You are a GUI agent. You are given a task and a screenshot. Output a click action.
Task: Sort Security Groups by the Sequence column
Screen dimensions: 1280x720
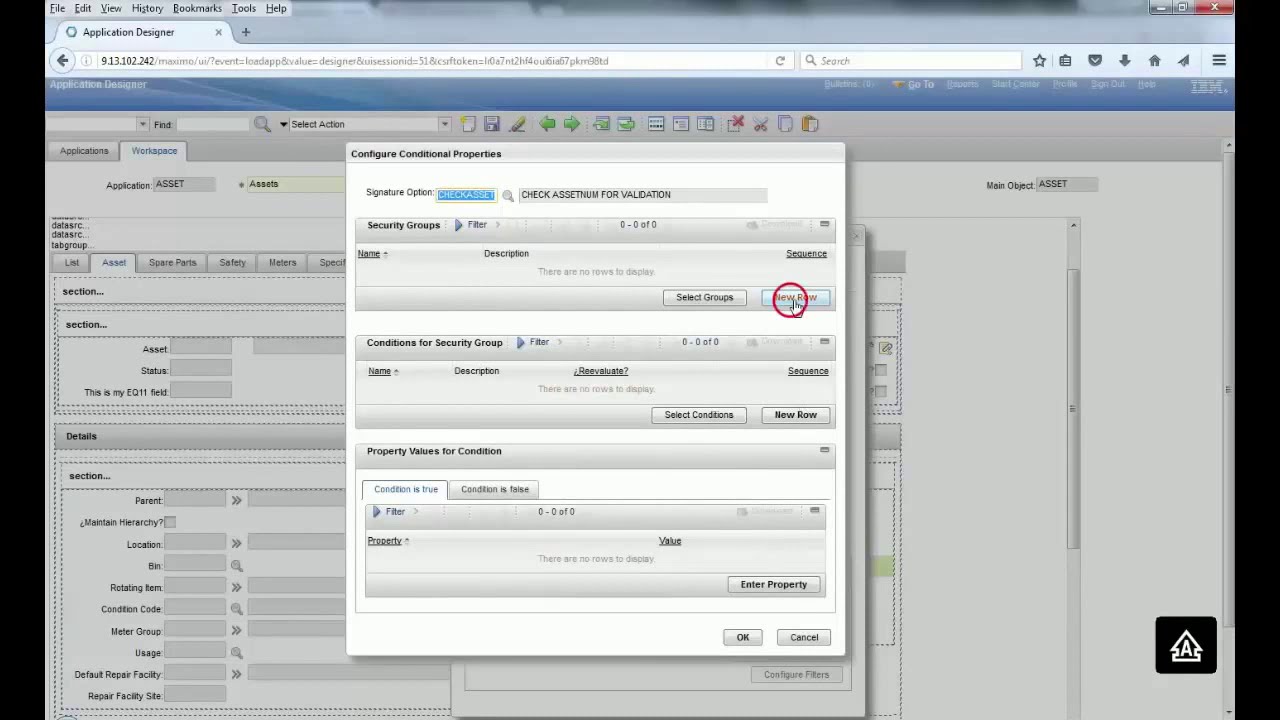pos(806,254)
